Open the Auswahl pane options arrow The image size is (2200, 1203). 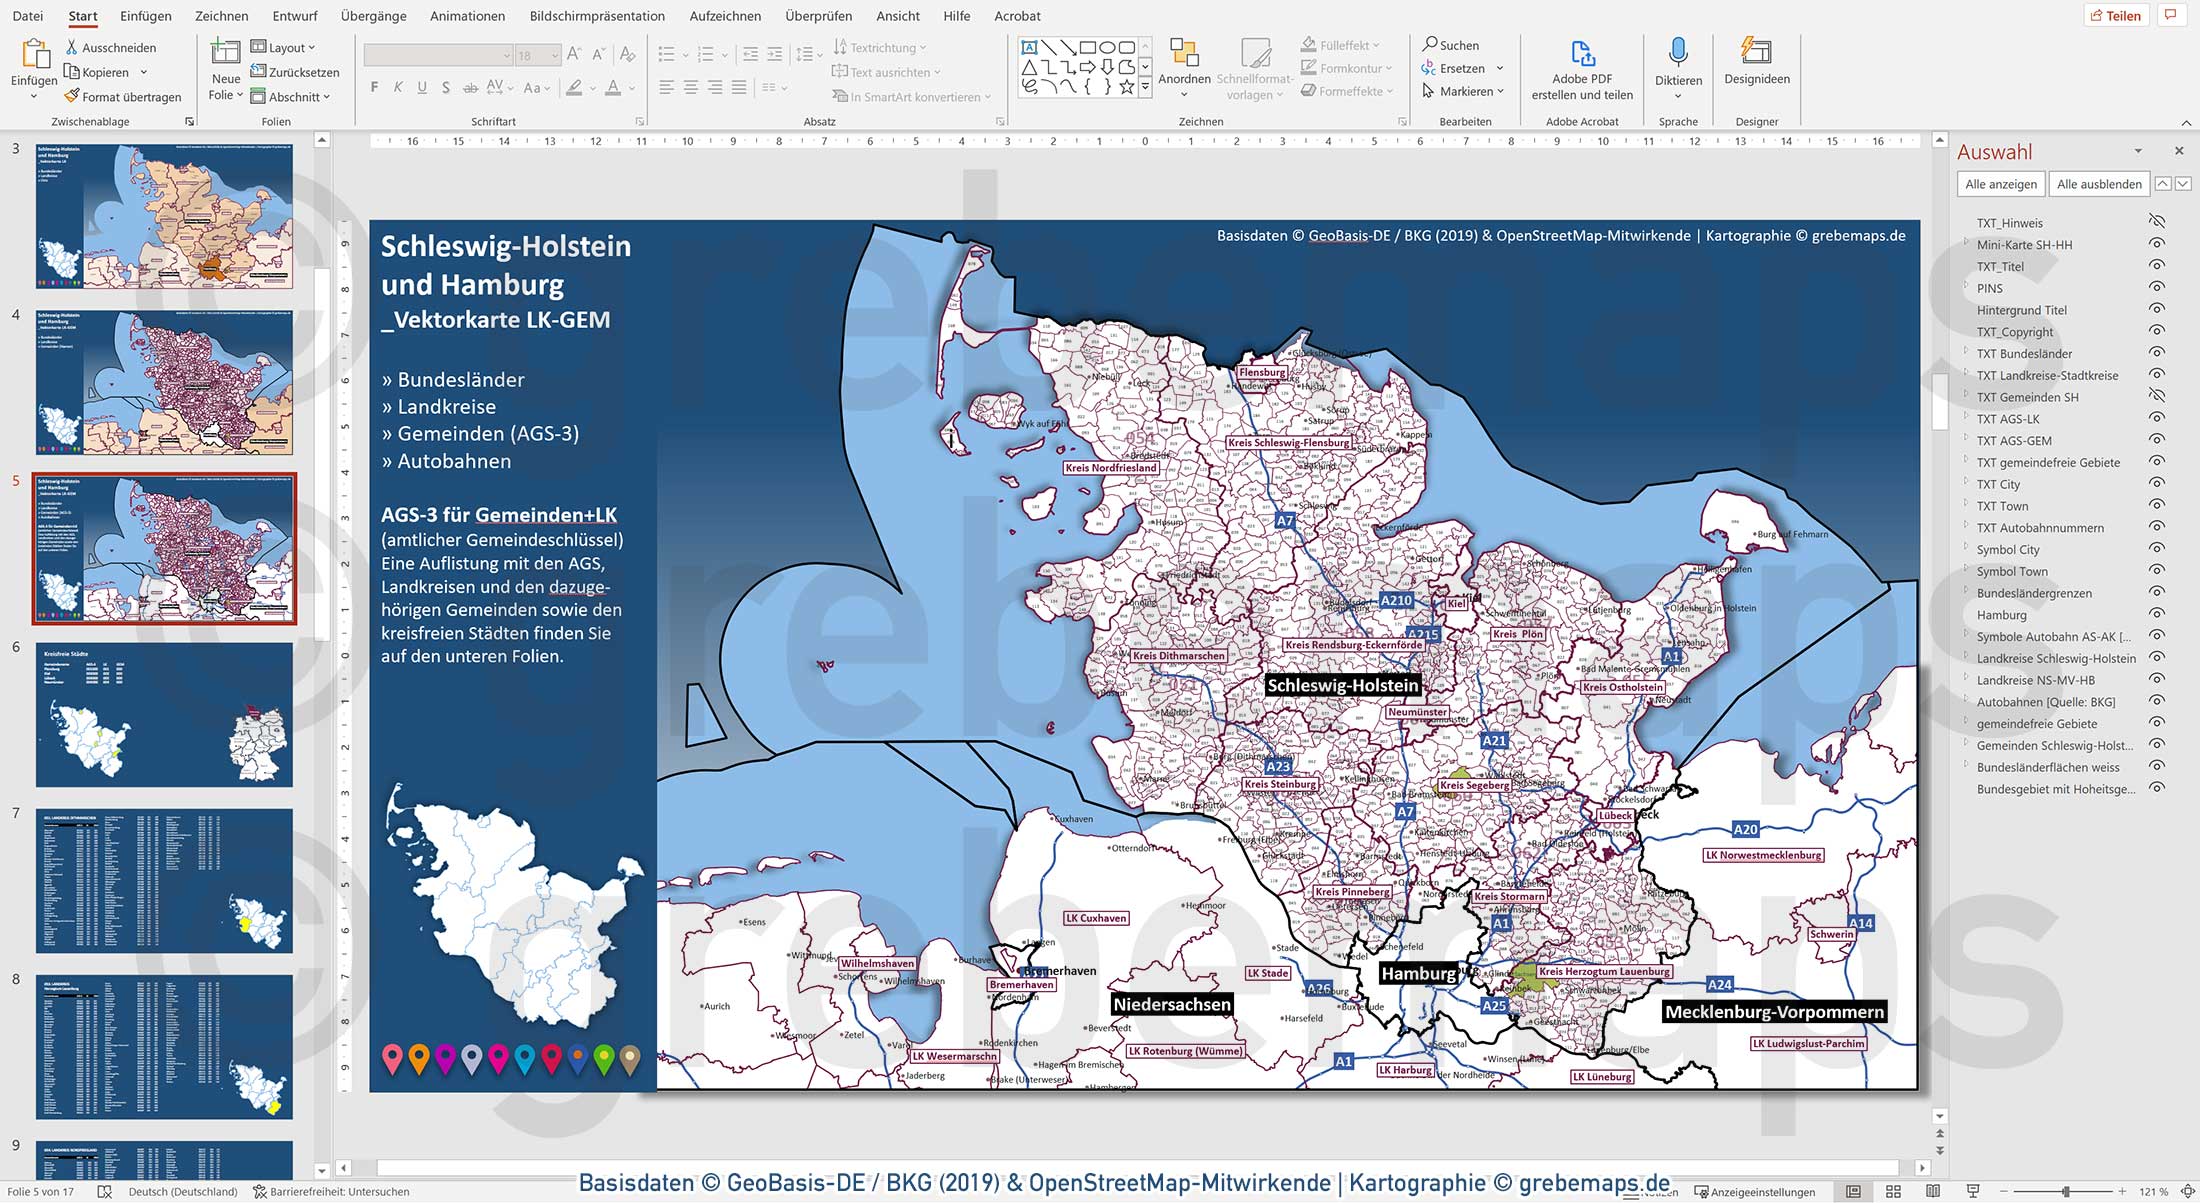coord(2138,151)
